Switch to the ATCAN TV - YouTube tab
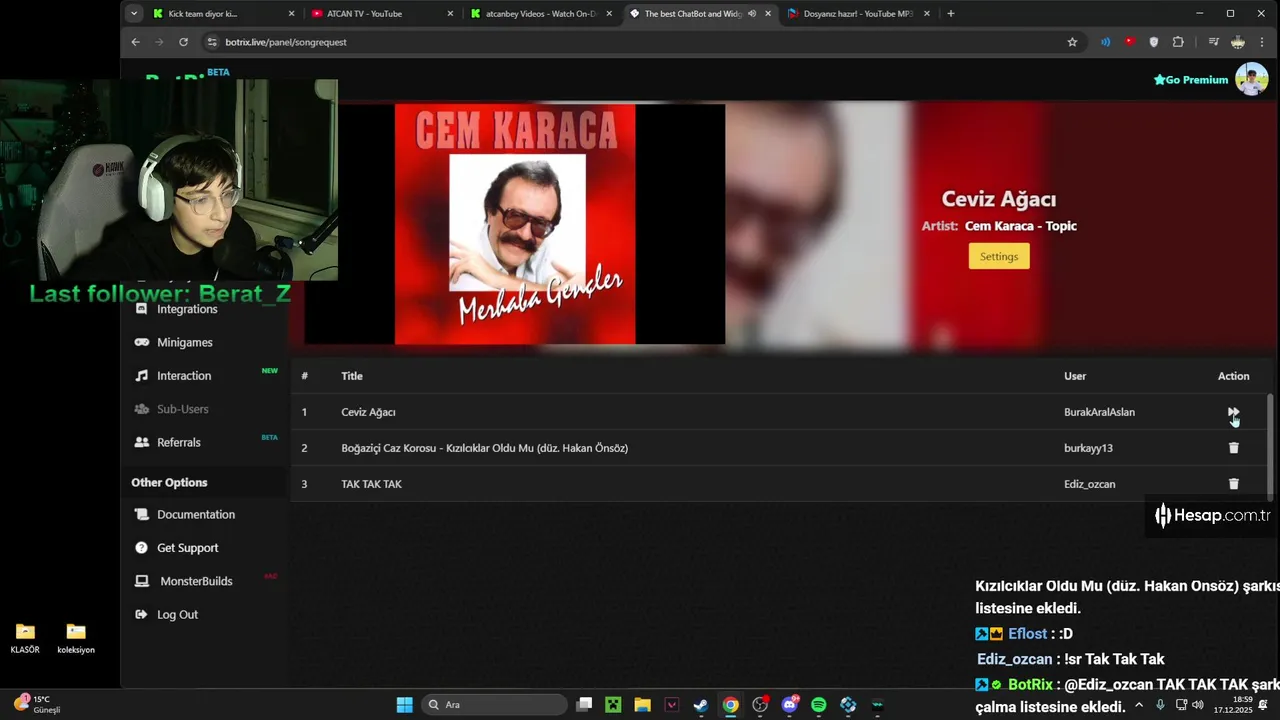This screenshot has height=720, width=1280. coord(382,14)
